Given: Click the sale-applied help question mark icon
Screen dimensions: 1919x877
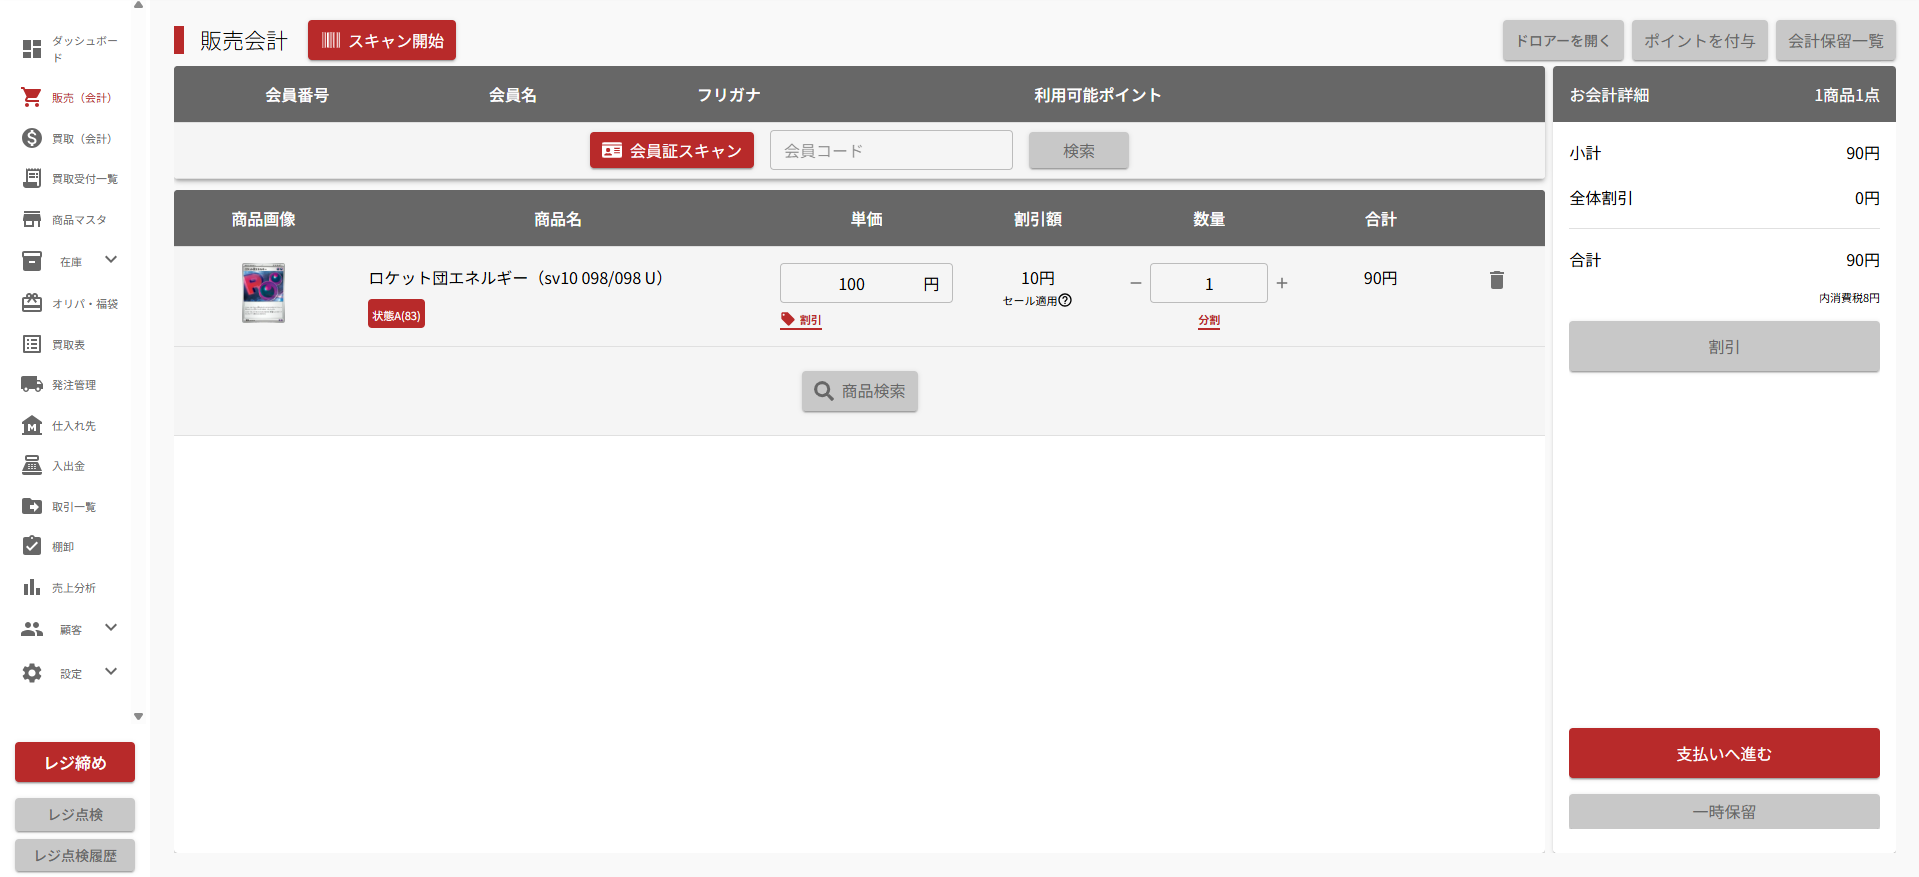Looking at the screenshot, I should tap(1065, 300).
